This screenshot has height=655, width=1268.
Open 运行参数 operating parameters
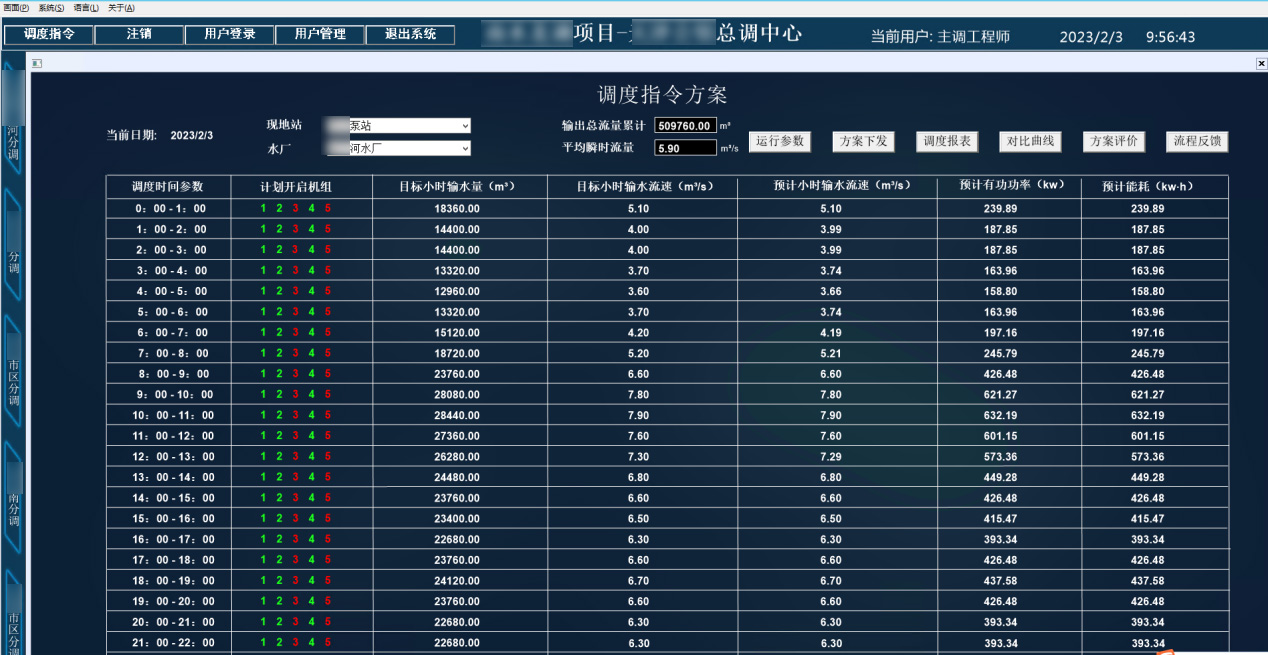point(779,141)
